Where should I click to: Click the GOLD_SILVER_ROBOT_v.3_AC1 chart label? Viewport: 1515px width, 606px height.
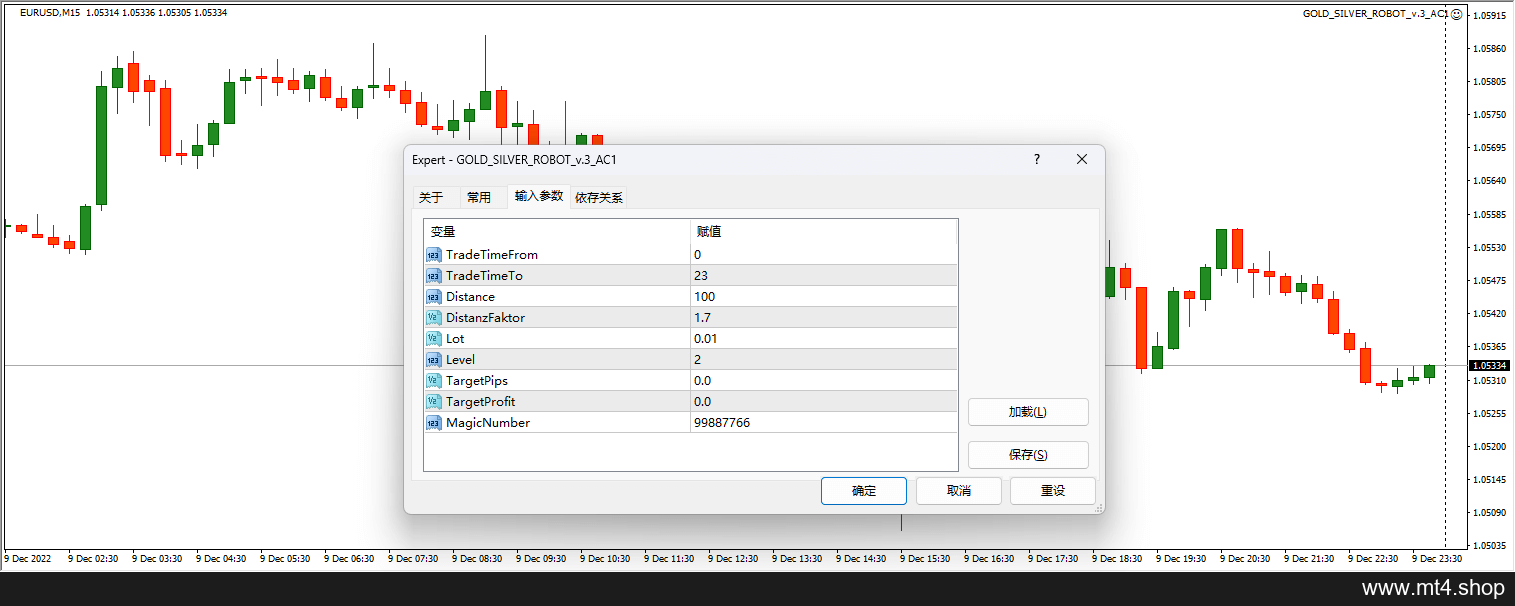pyautogui.click(x=1375, y=14)
